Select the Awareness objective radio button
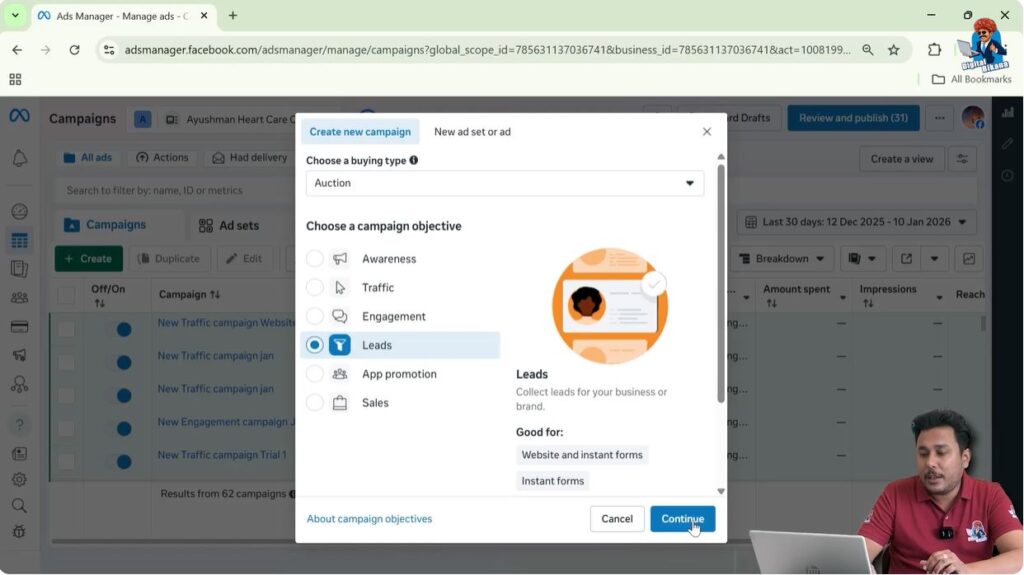The height and width of the screenshot is (575, 1024). pyautogui.click(x=315, y=259)
